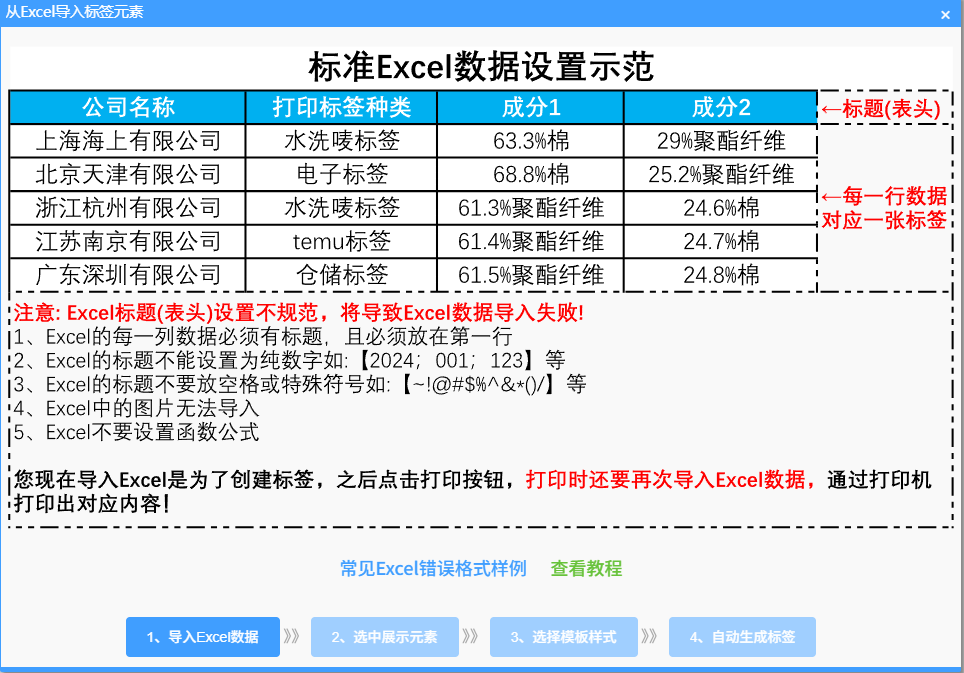
Task: Click the 打印标签种类 column header
Action: pyautogui.click(x=342, y=107)
